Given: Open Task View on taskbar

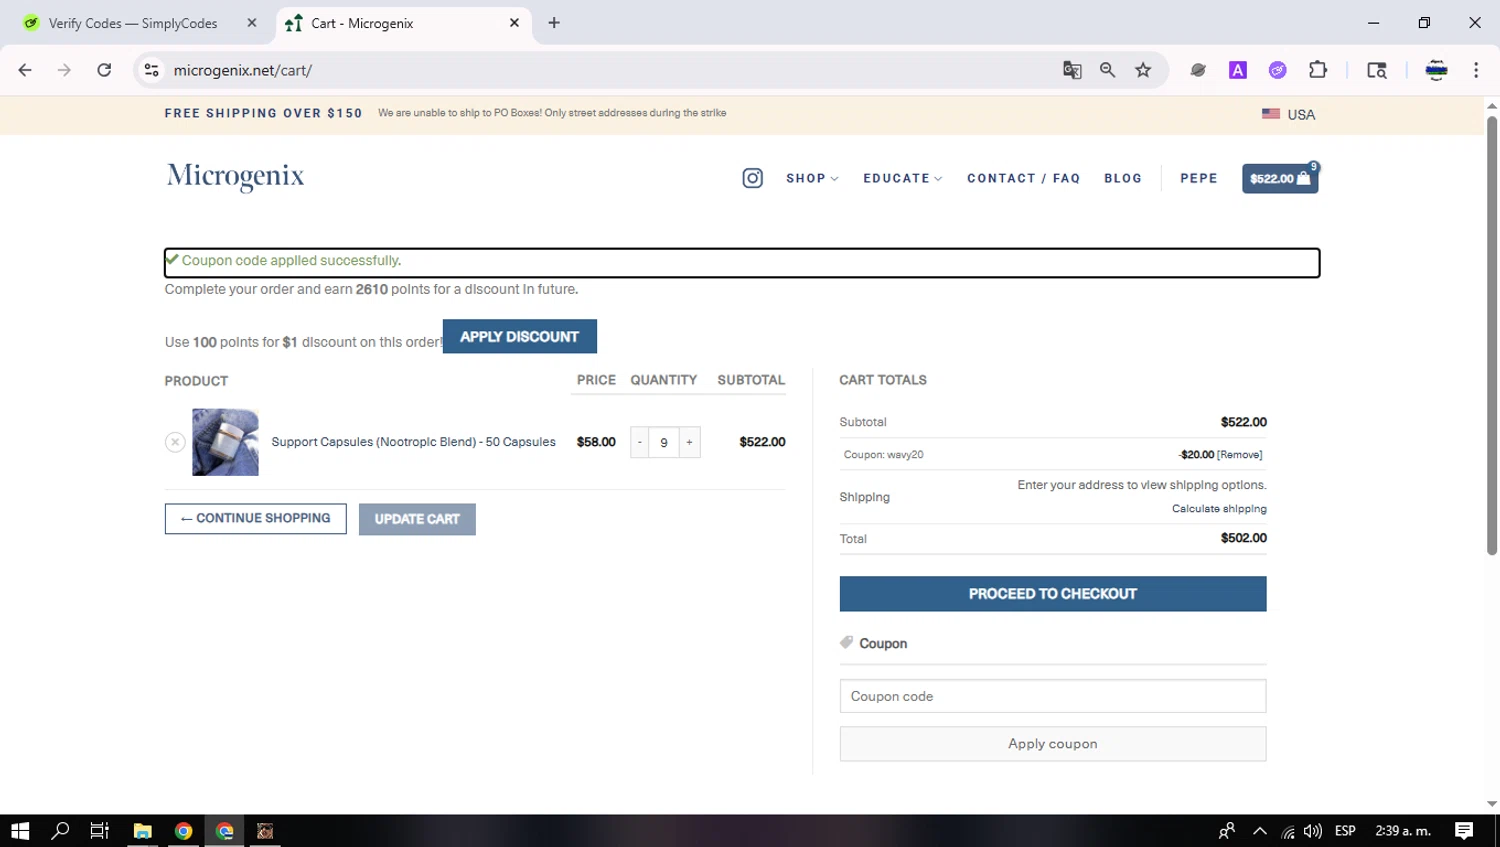Looking at the screenshot, I should [99, 831].
